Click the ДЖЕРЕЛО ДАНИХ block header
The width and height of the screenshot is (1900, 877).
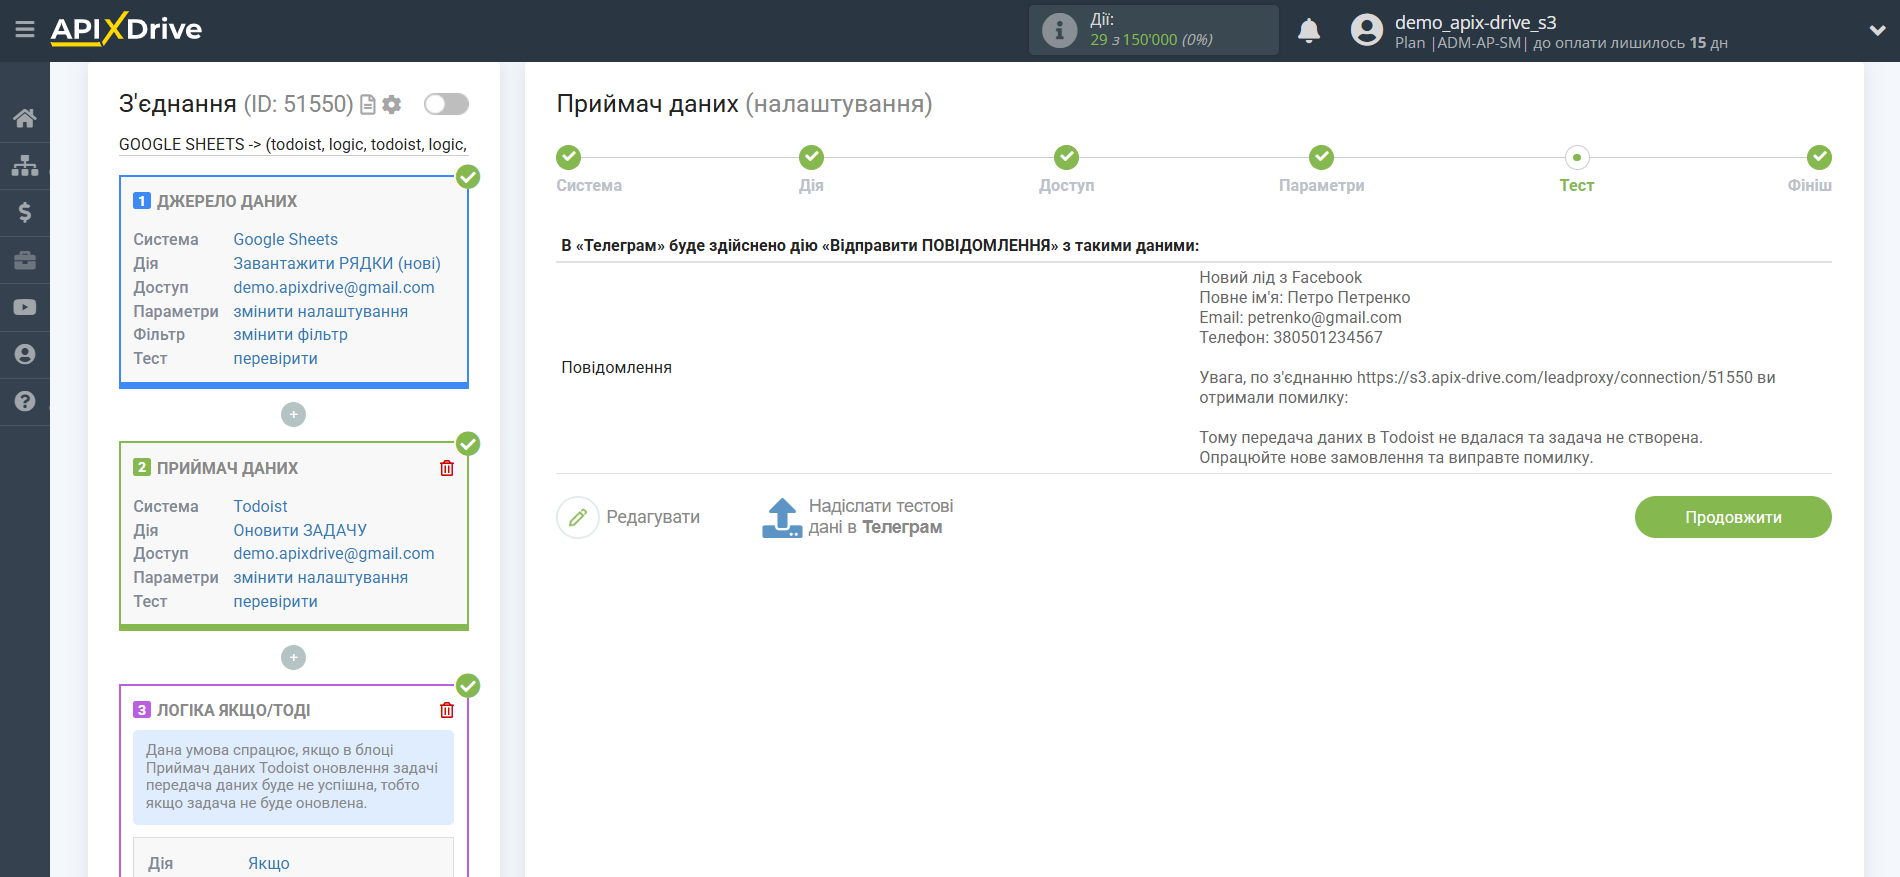pos(227,201)
